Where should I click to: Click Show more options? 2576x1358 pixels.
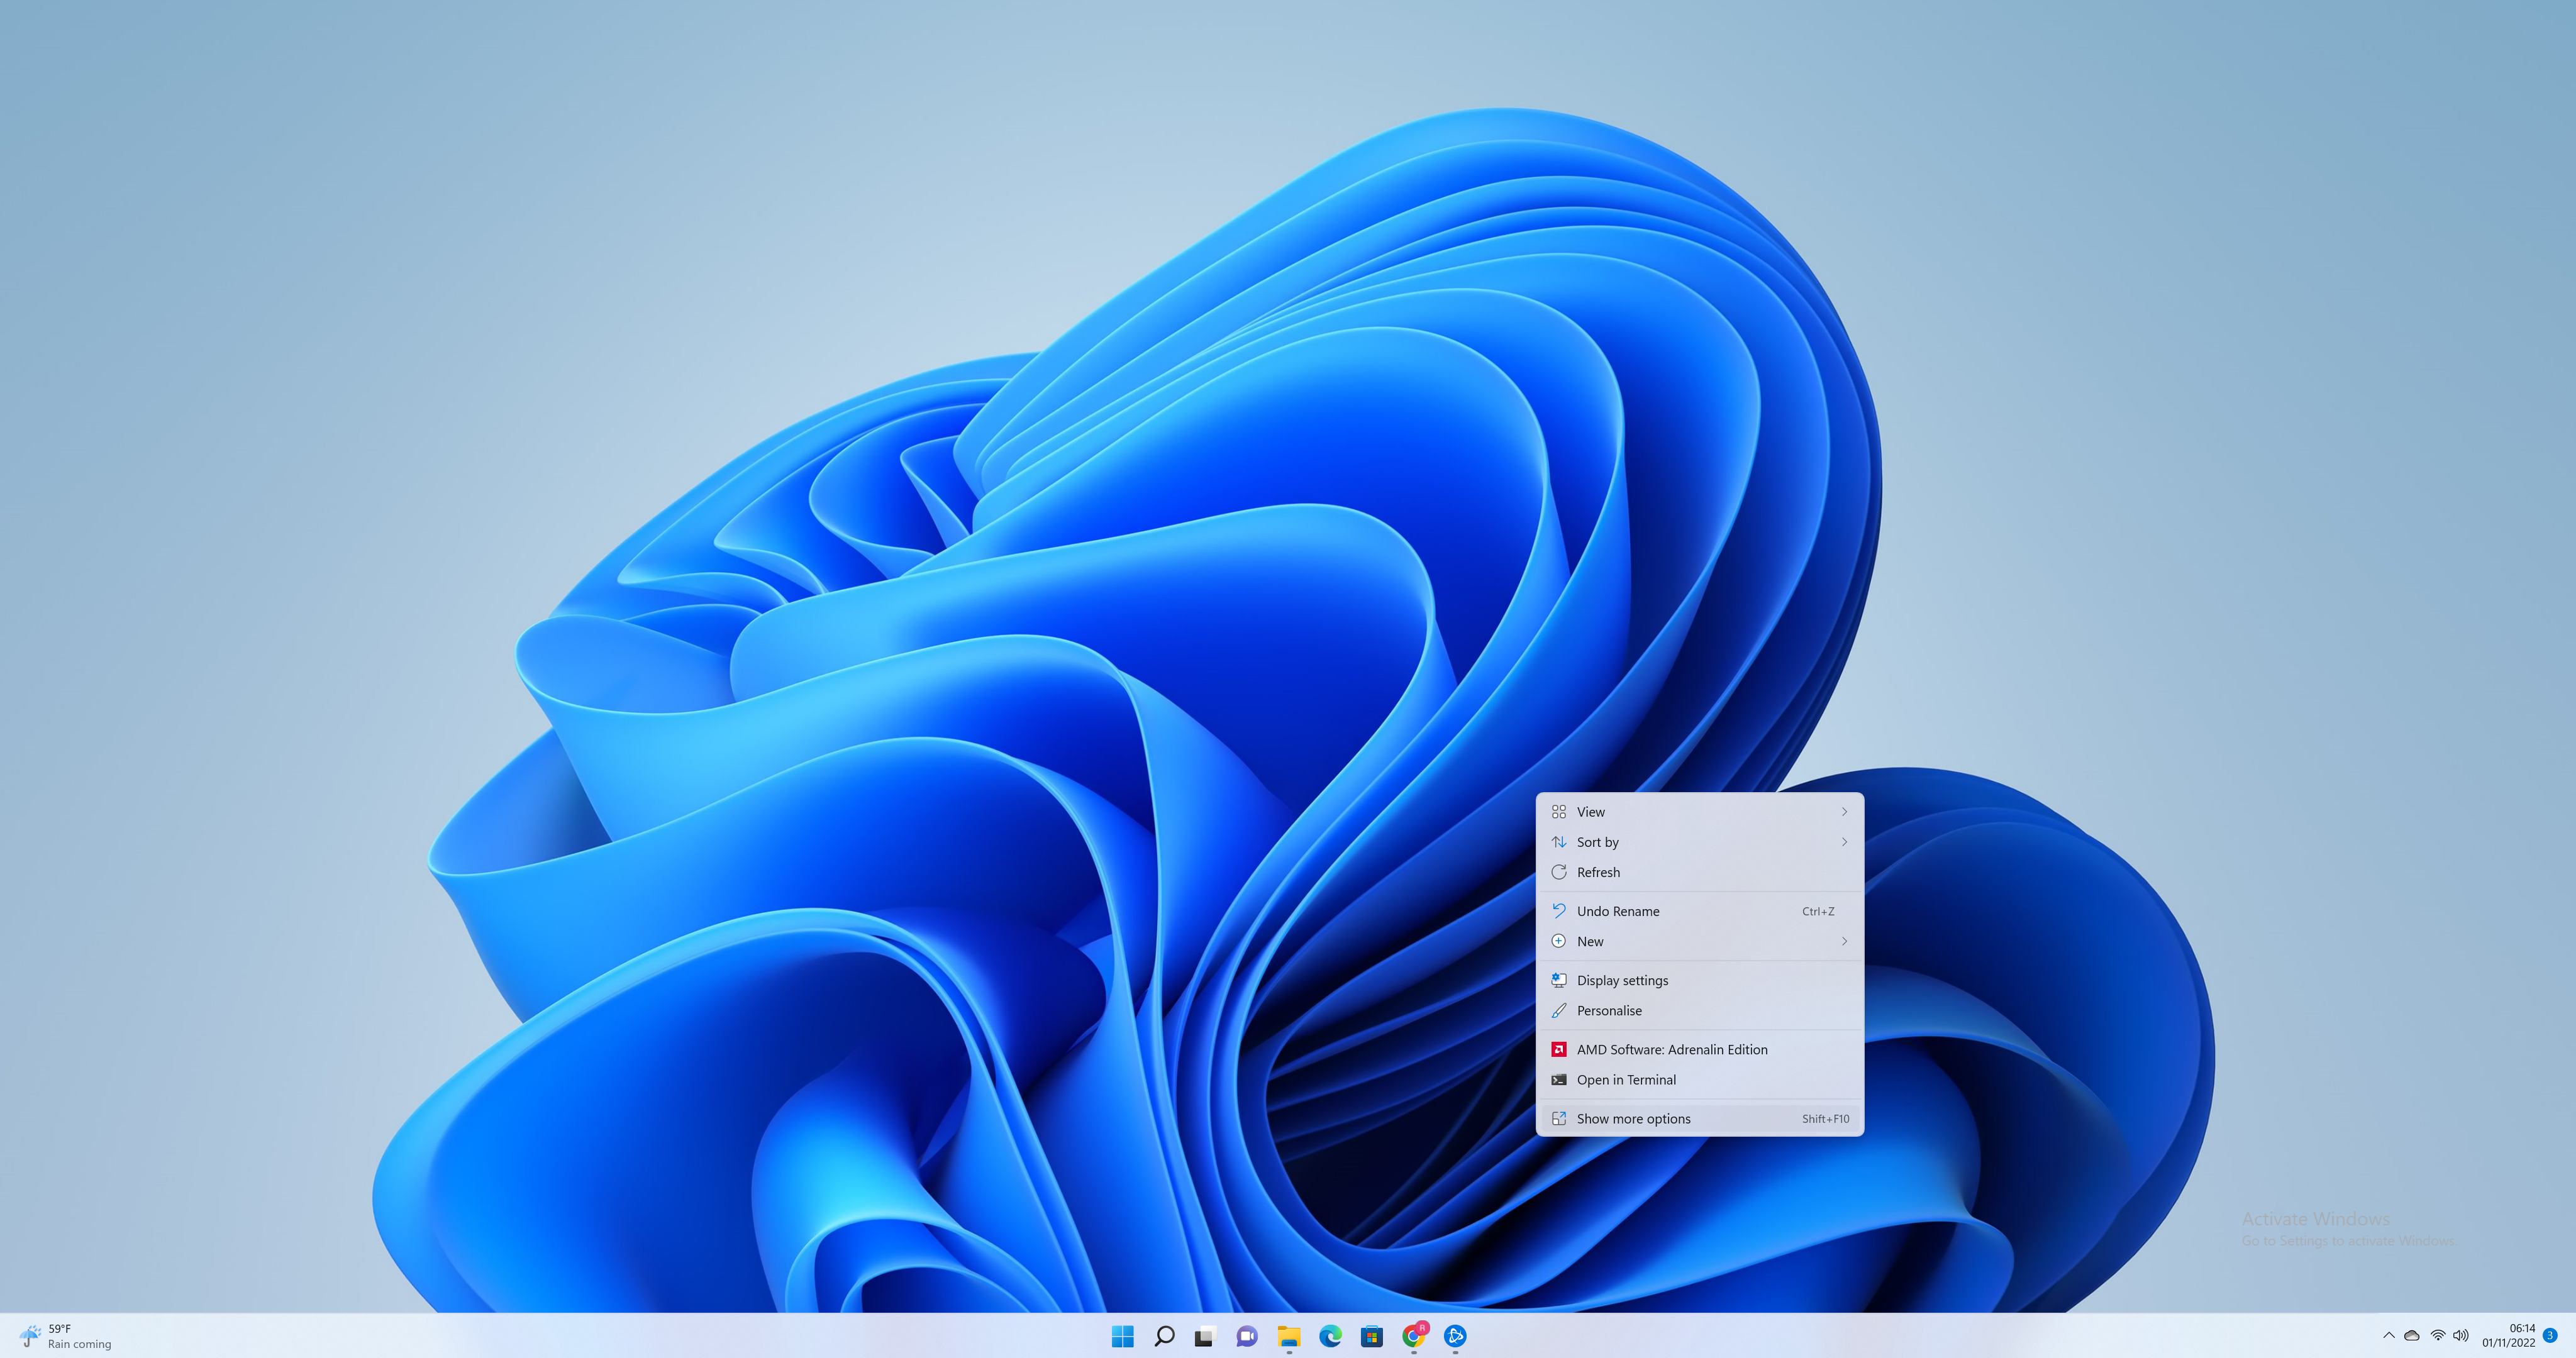(x=1700, y=1118)
